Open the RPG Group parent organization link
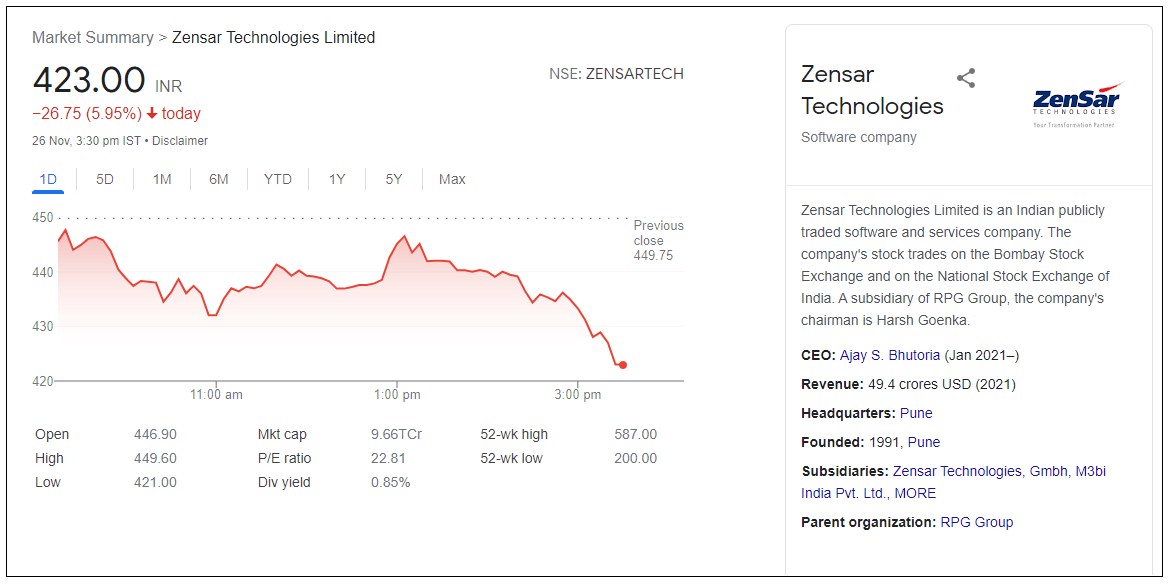Viewport: 1169px width, 585px height. (x=977, y=522)
